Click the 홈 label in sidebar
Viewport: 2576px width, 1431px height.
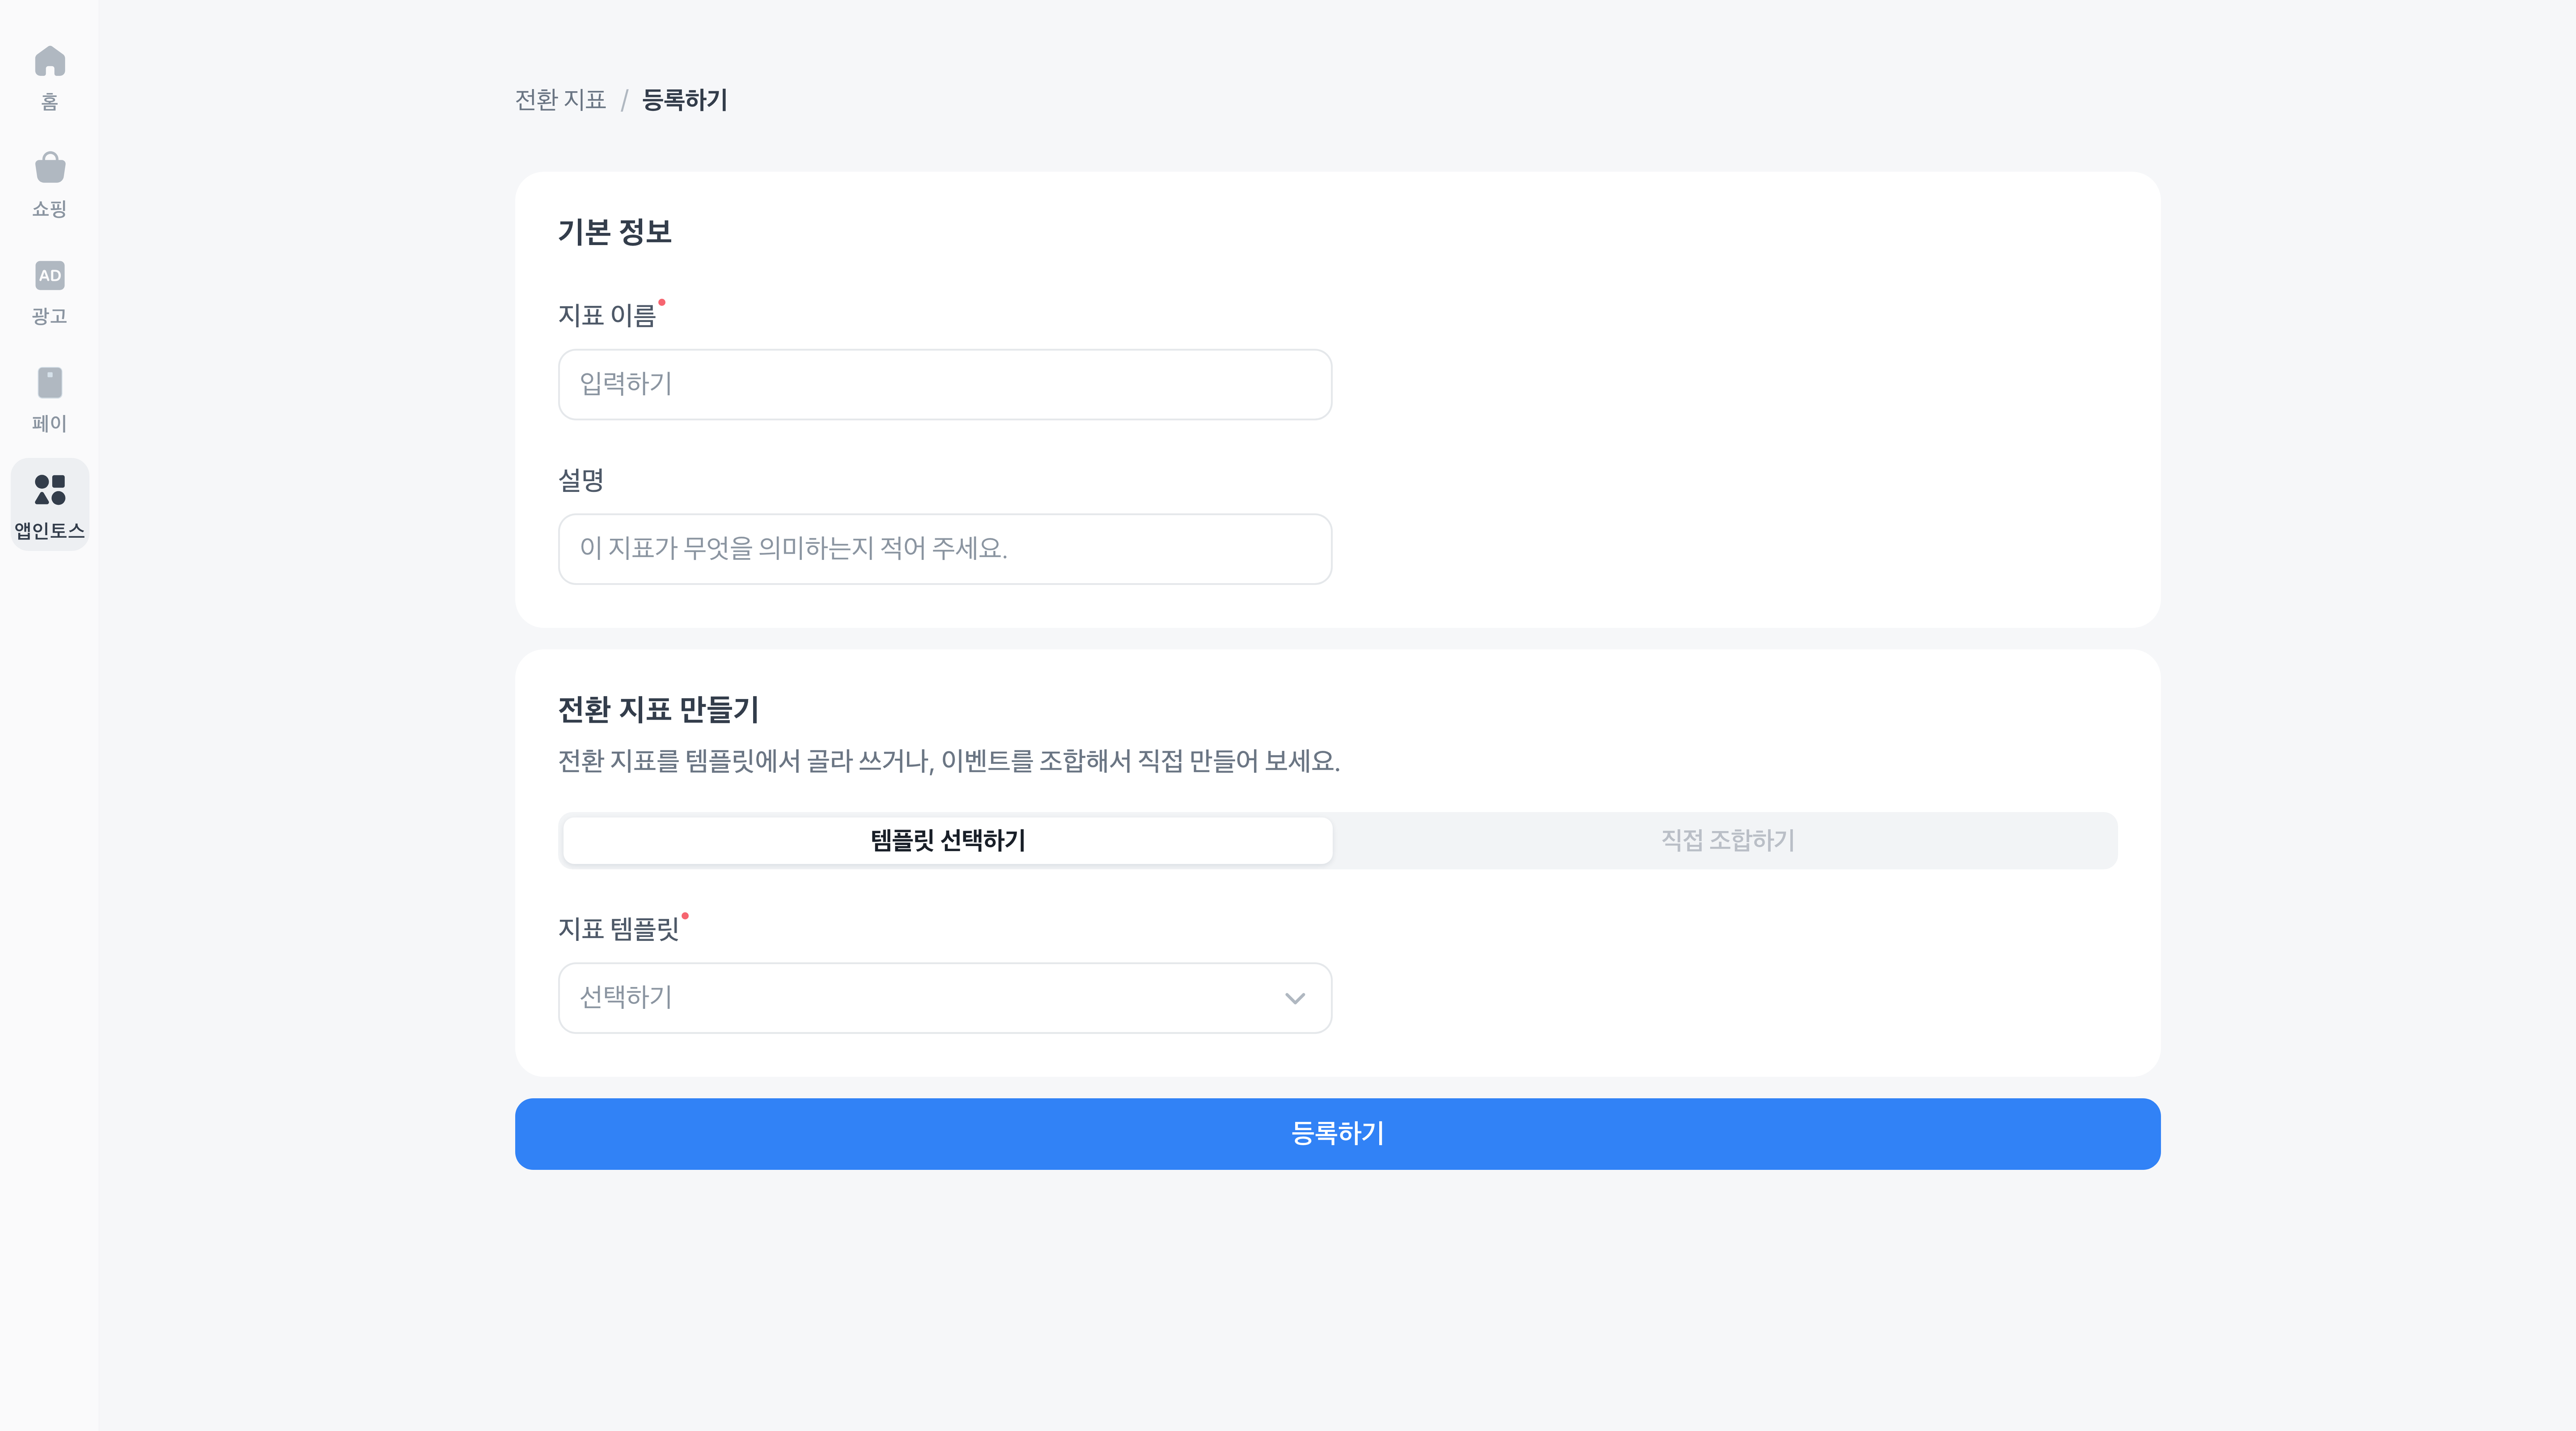click(x=50, y=102)
